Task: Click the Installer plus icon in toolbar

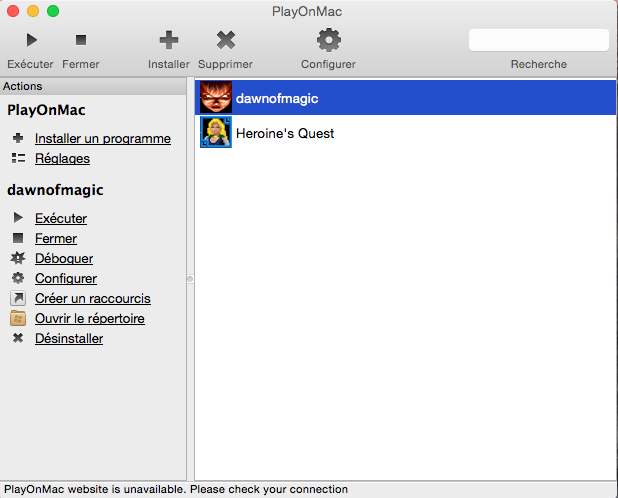Action: point(169,40)
